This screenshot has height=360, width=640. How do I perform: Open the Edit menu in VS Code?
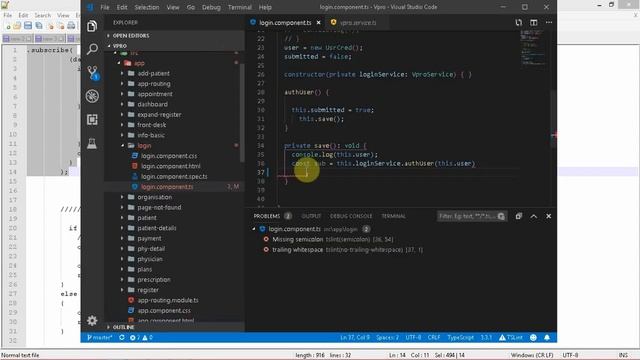click(x=122, y=7)
